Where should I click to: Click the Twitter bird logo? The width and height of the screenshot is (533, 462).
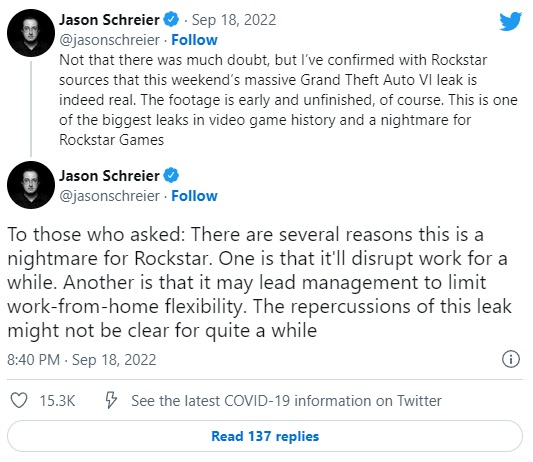click(510, 21)
